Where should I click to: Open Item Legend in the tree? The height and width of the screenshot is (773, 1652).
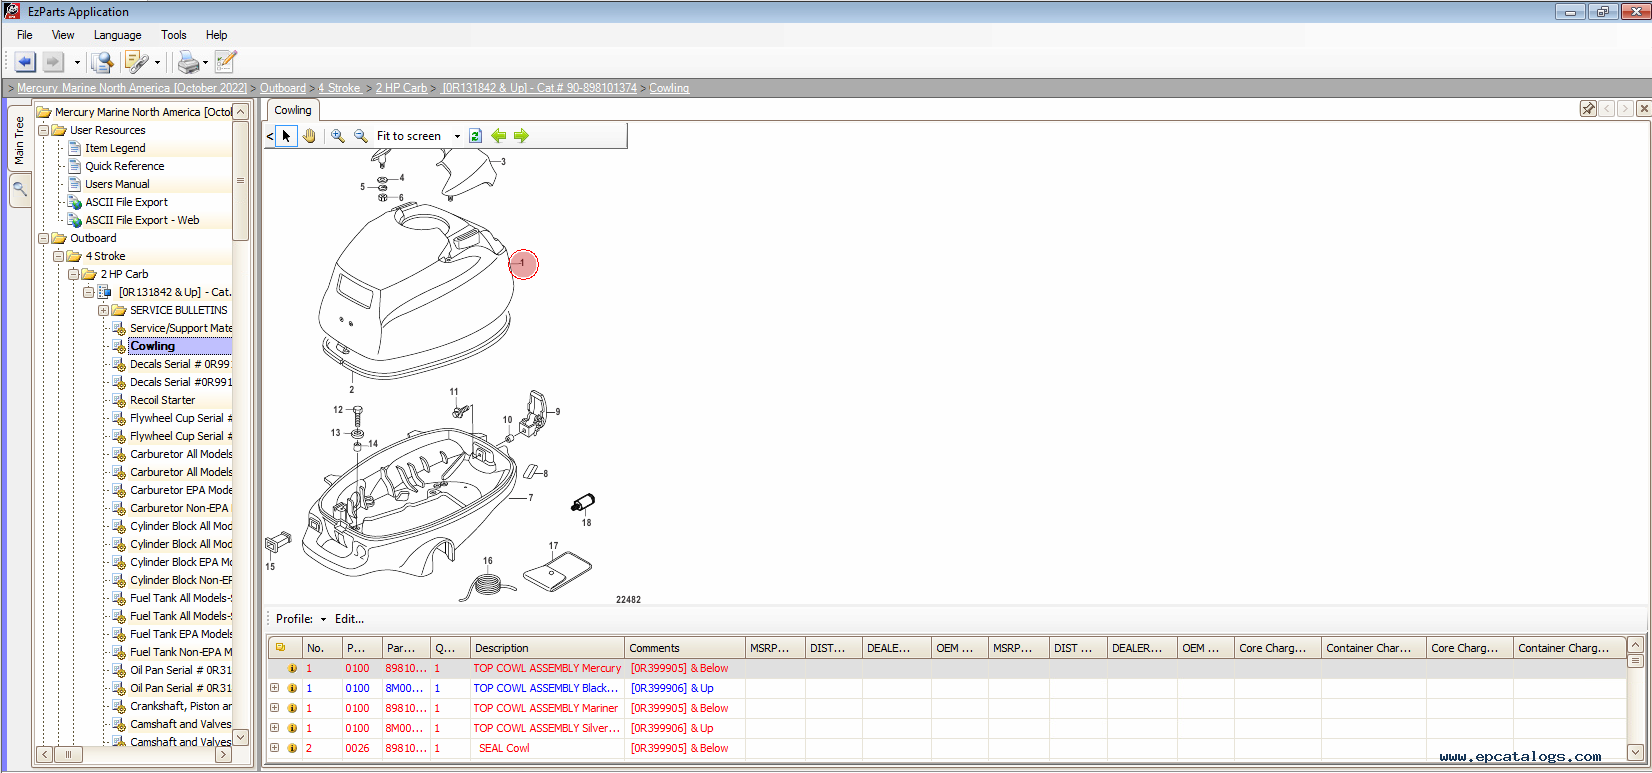pyautogui.click(x=115, y=148)
